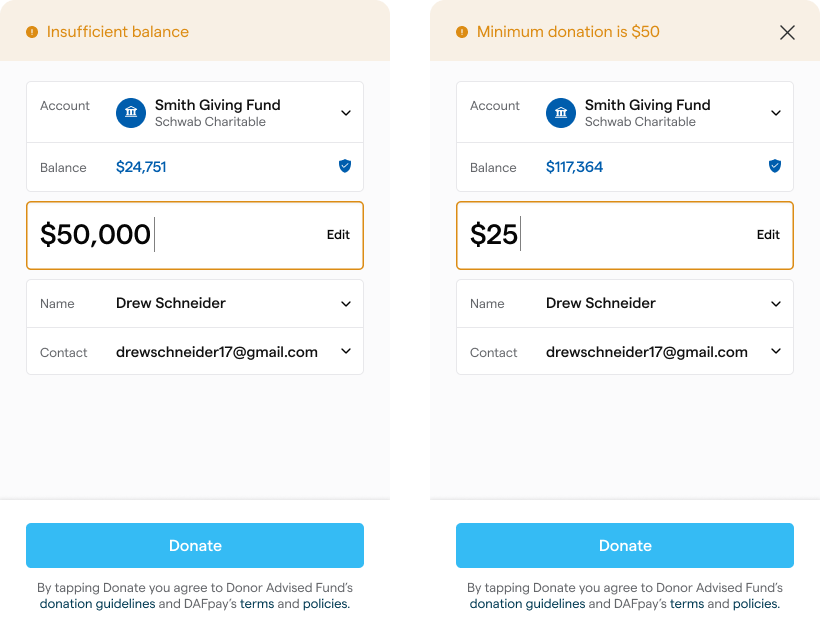Open the Contact dropdown in left panel
Viewport: 820px width, 640px height.
click(x=346, y=352)
